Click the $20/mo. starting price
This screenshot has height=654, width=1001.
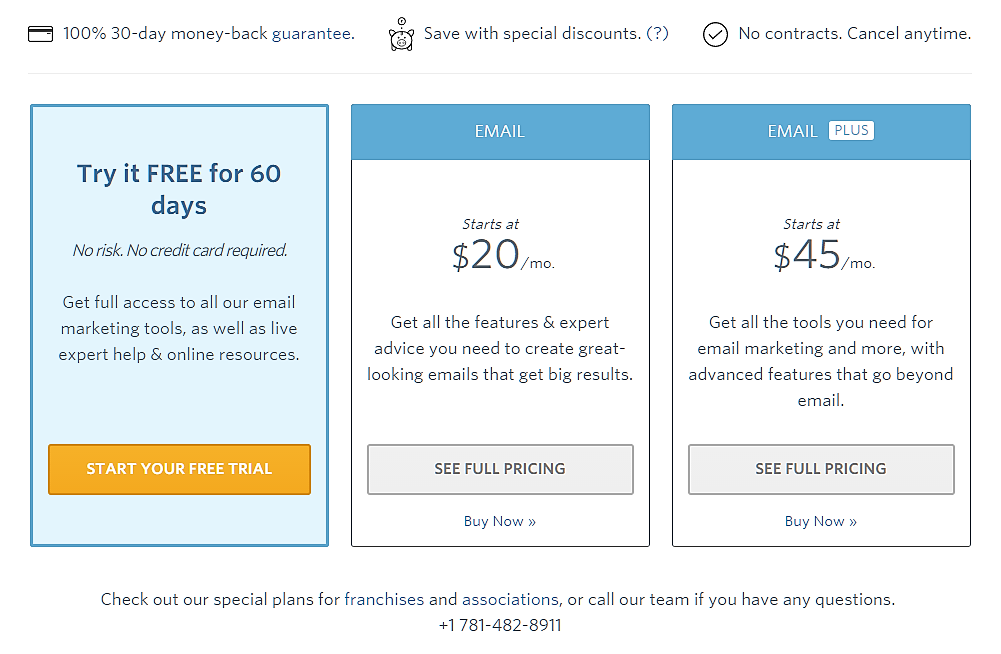tap(502, 256)
